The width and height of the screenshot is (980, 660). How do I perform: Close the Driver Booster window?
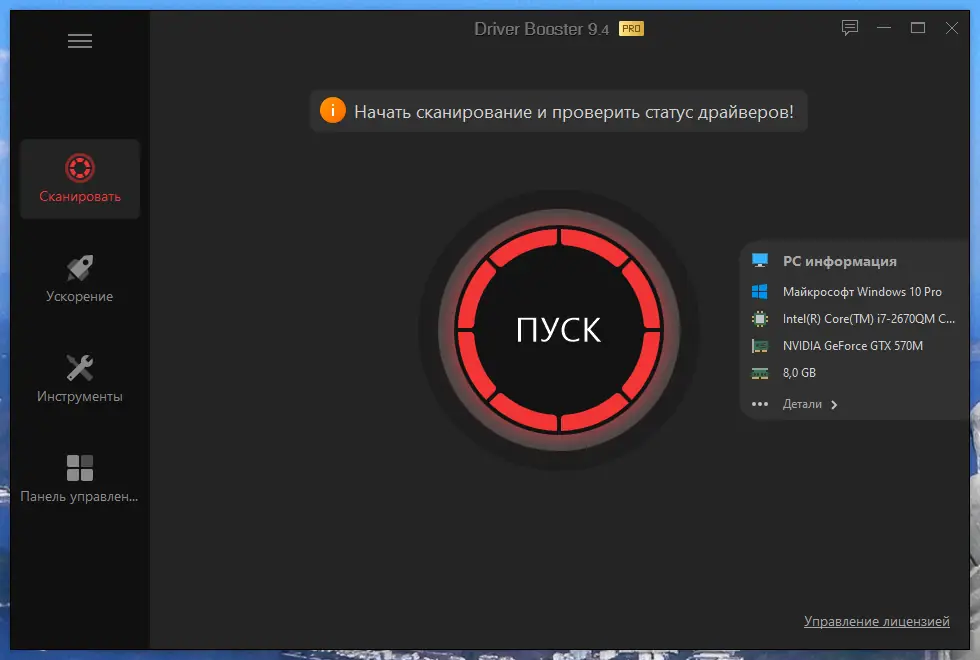tap(951, 28)
